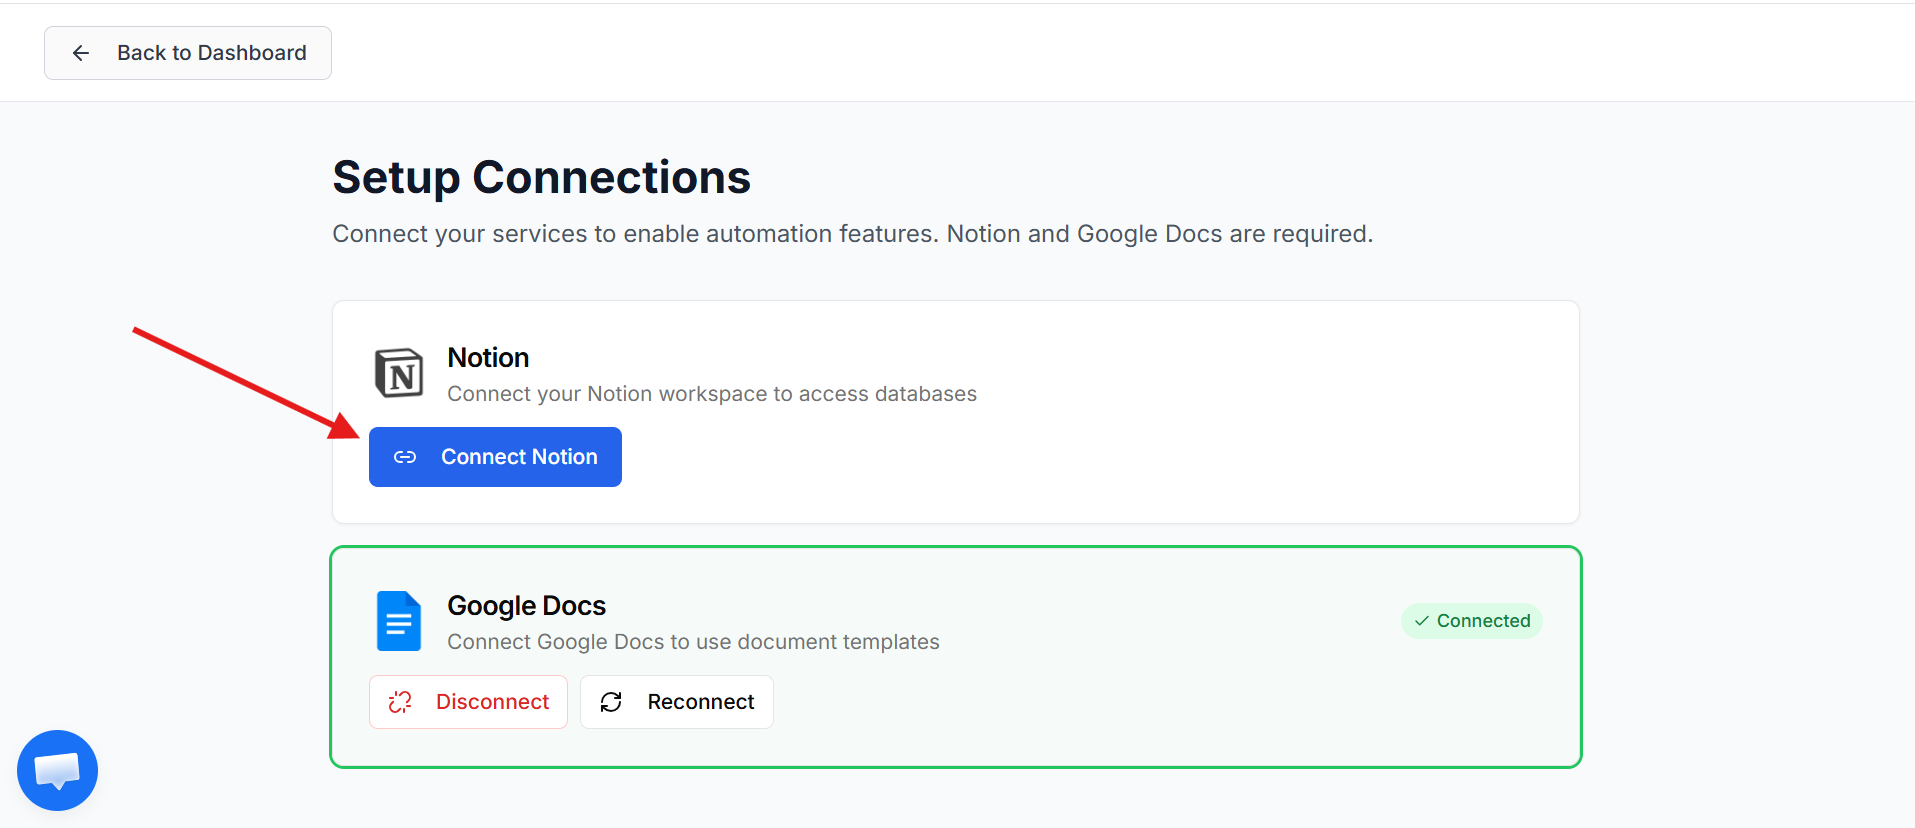This screenshot has height=828, width=1915.
Task: Click the 'Notion' card title
Action: click(488, 358)
